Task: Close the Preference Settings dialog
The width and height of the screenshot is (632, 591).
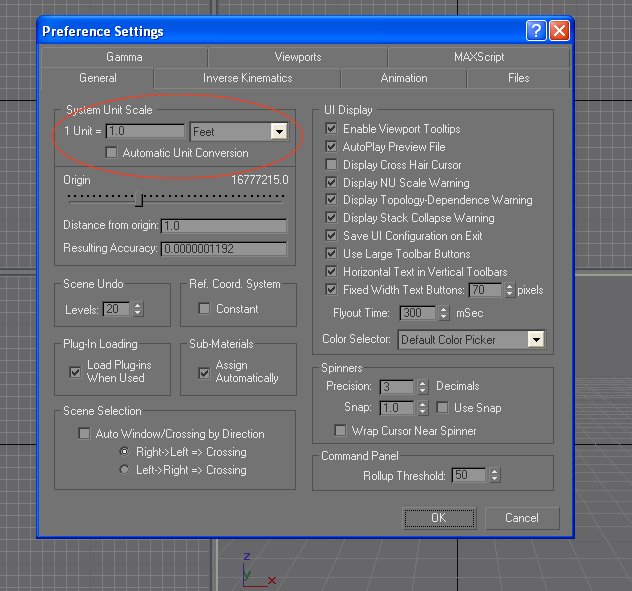Action: (x=558, y=31)
